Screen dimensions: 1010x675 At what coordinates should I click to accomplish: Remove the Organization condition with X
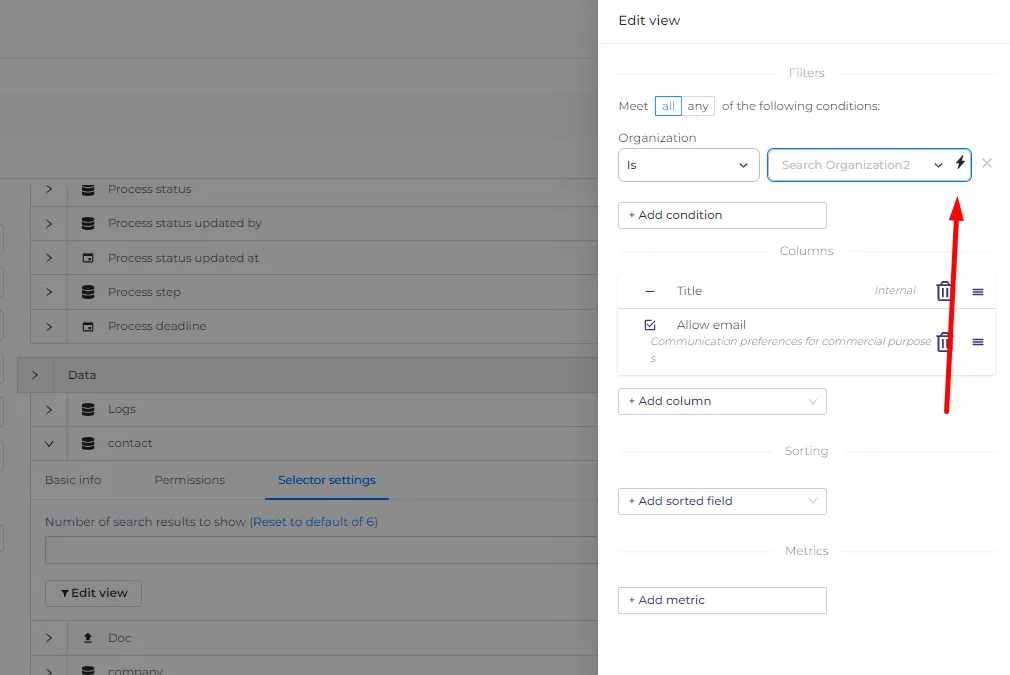tap(987, 164)
